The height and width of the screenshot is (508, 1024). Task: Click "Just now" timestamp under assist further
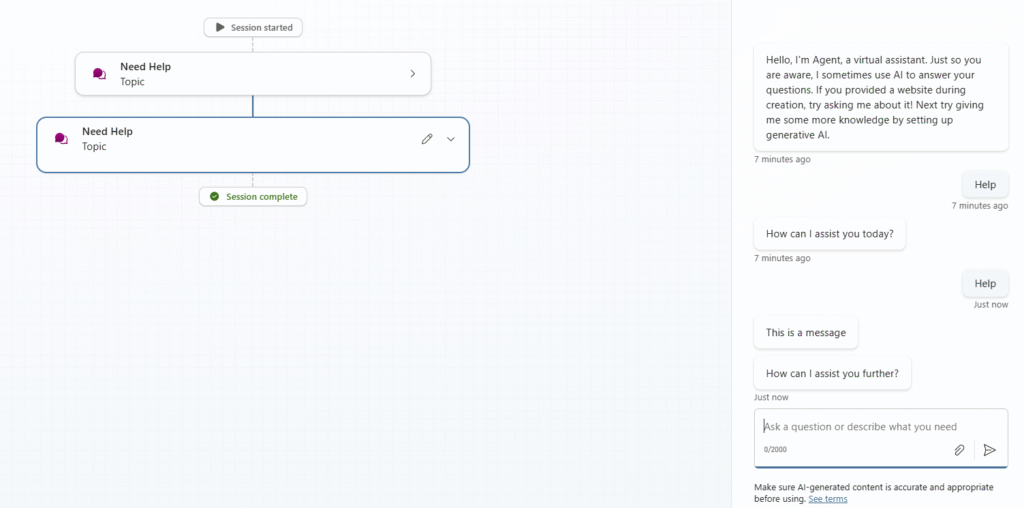point(771,397)
